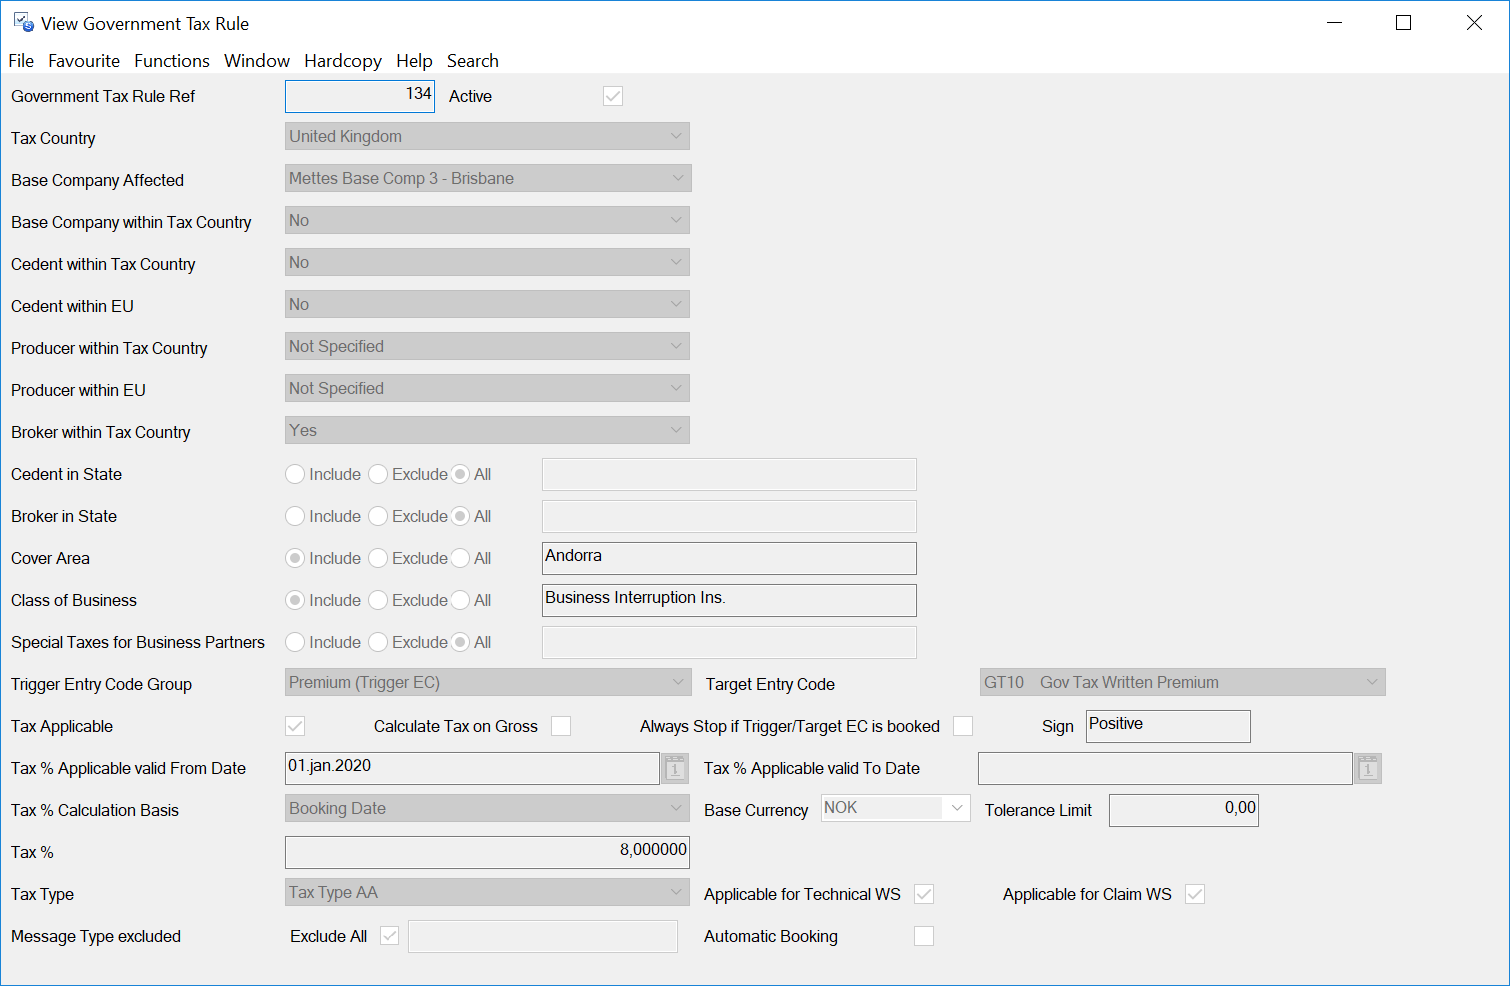
Task: Click the app icon in title bar
Action: point(23,23)
